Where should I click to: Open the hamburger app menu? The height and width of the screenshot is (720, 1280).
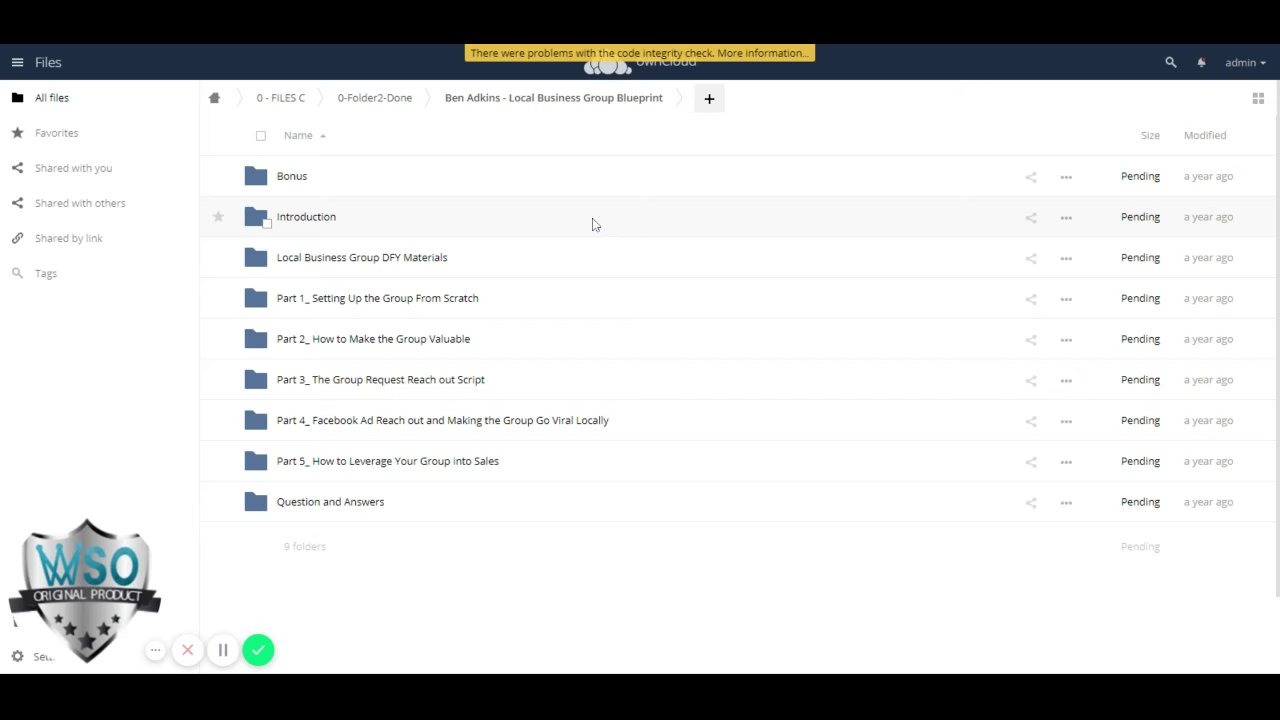pos(17,62)
